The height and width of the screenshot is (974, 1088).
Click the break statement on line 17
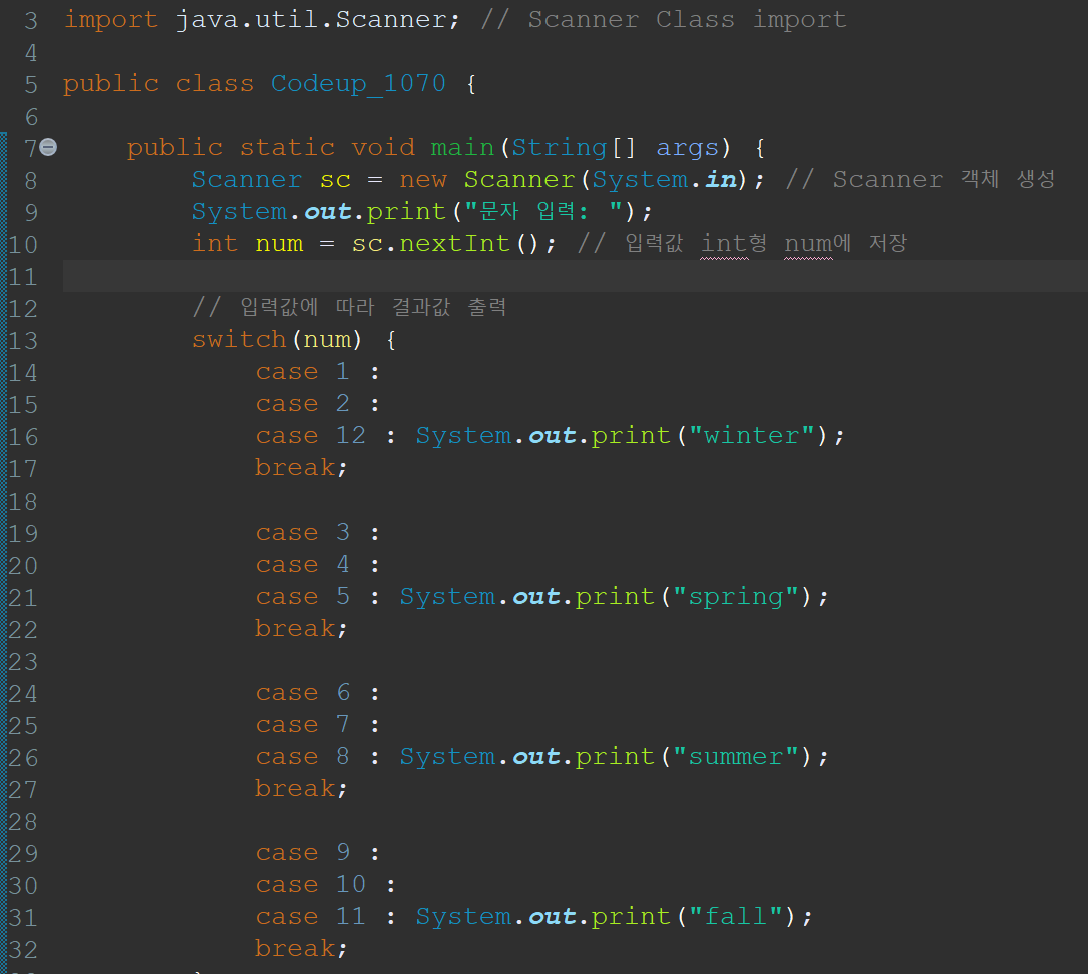tap(295, 467)
